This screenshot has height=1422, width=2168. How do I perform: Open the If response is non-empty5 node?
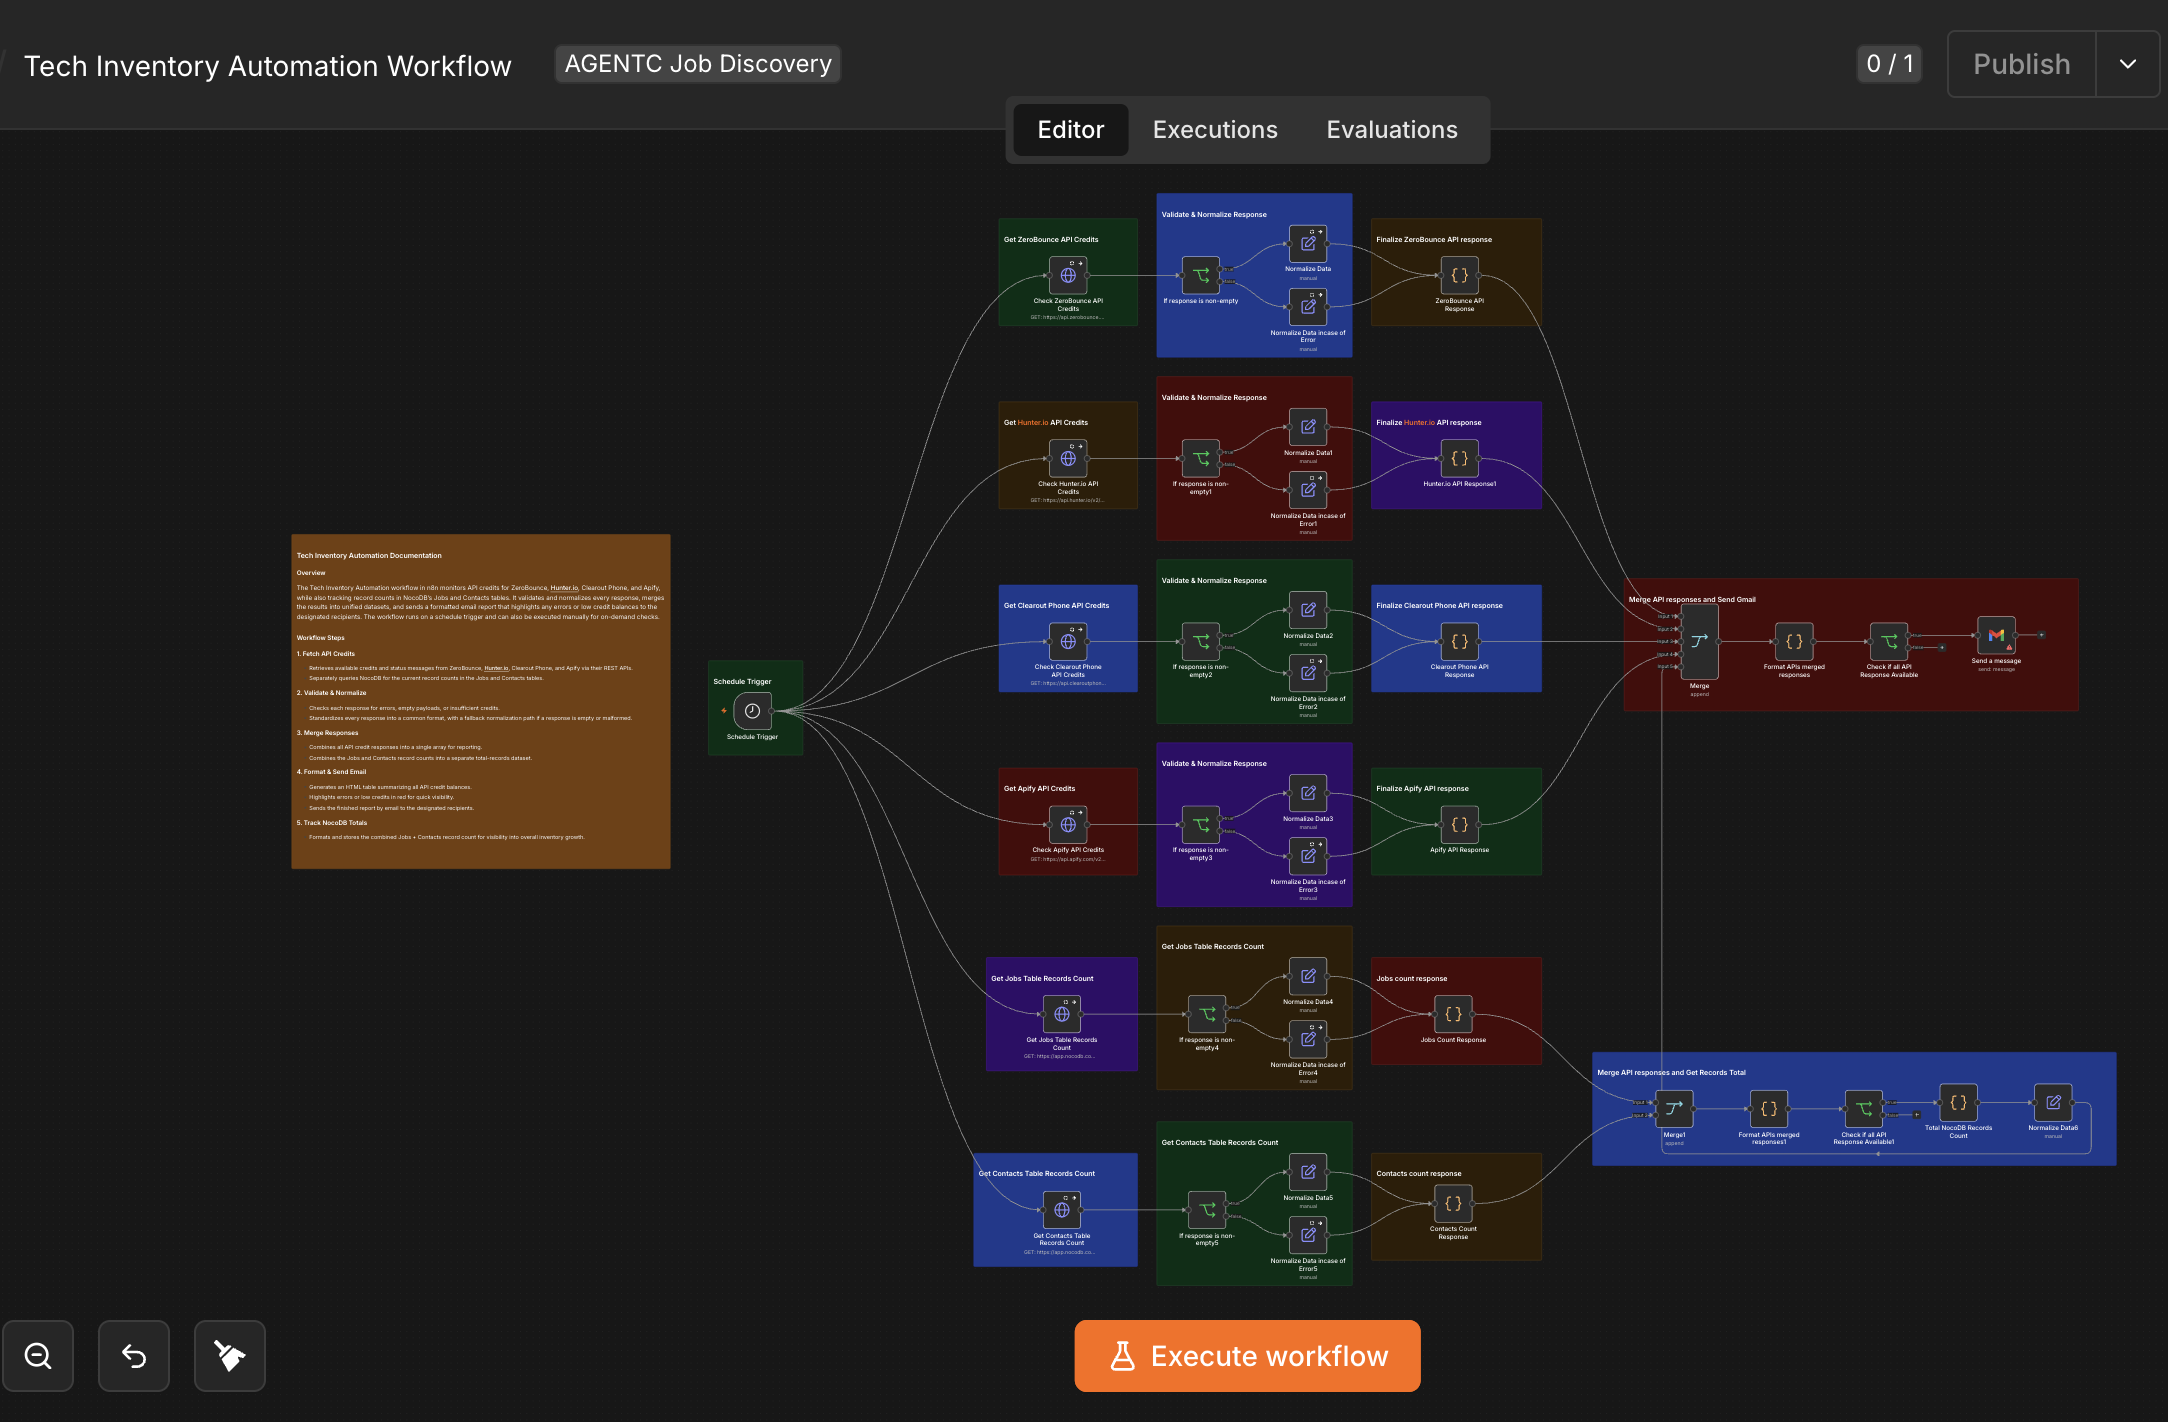[x=1207, y=1210]
